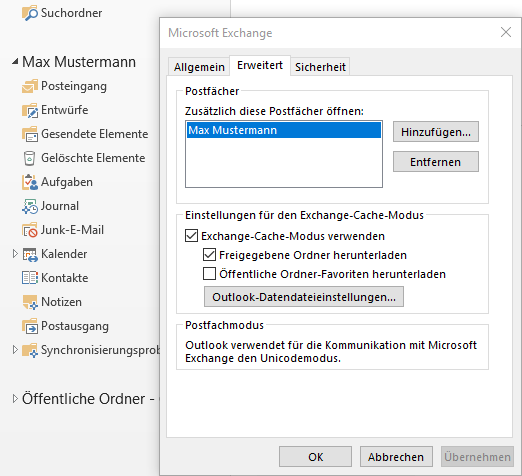This screenshot has width=522, height=476.
Task: Click the Postausgang outbox icon
Action: point(30,326)
